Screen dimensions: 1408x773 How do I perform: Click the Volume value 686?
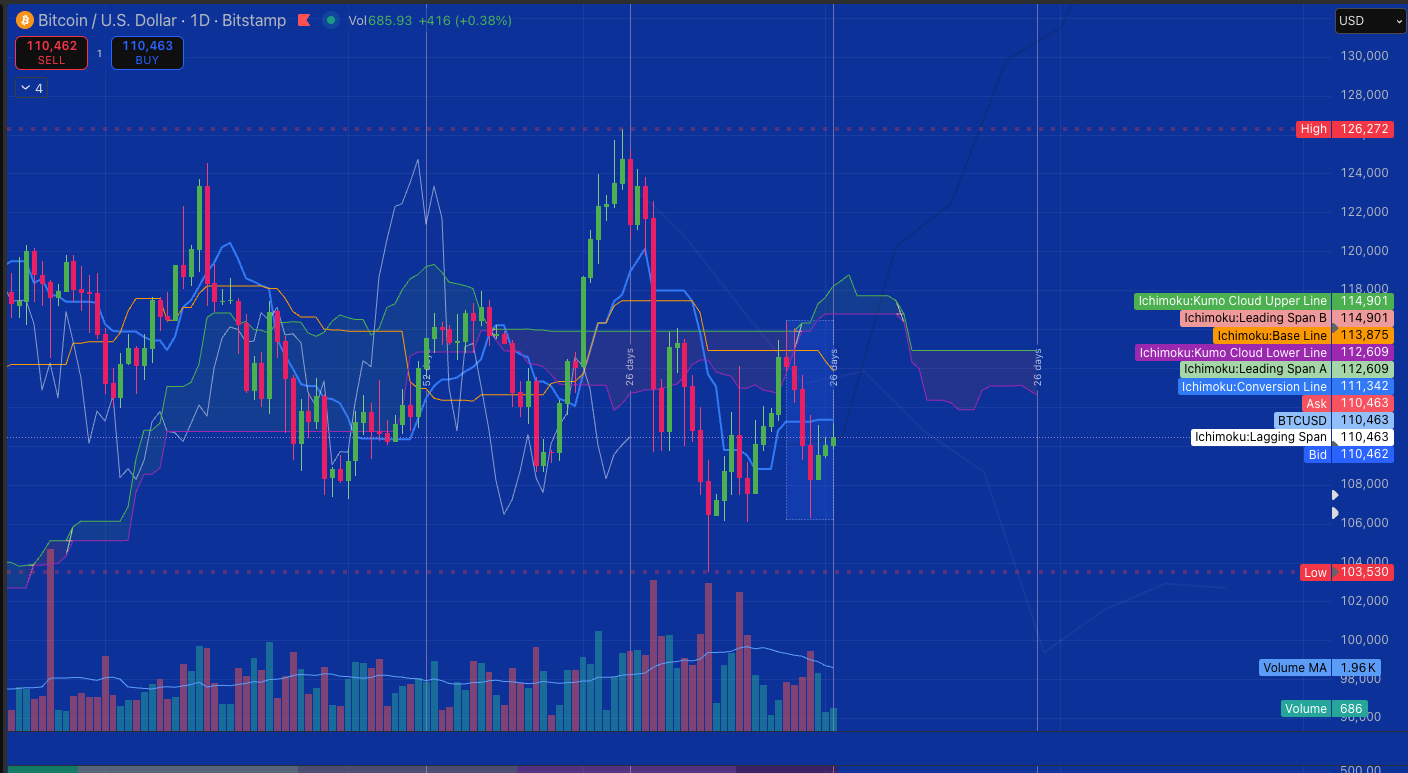(x=1351, y=709)
